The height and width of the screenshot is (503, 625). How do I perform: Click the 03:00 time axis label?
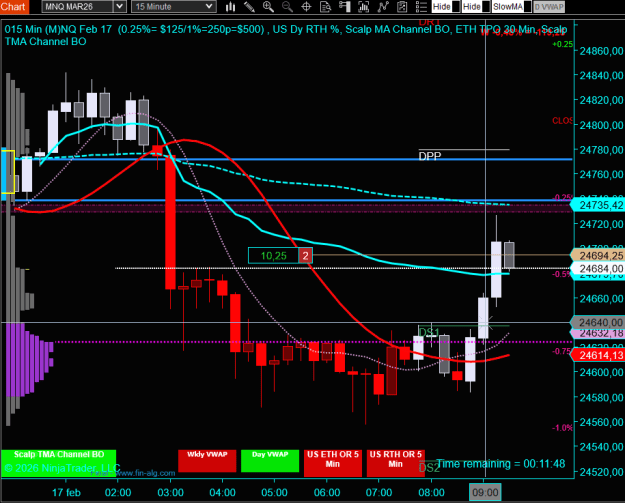tap(170, 493)
